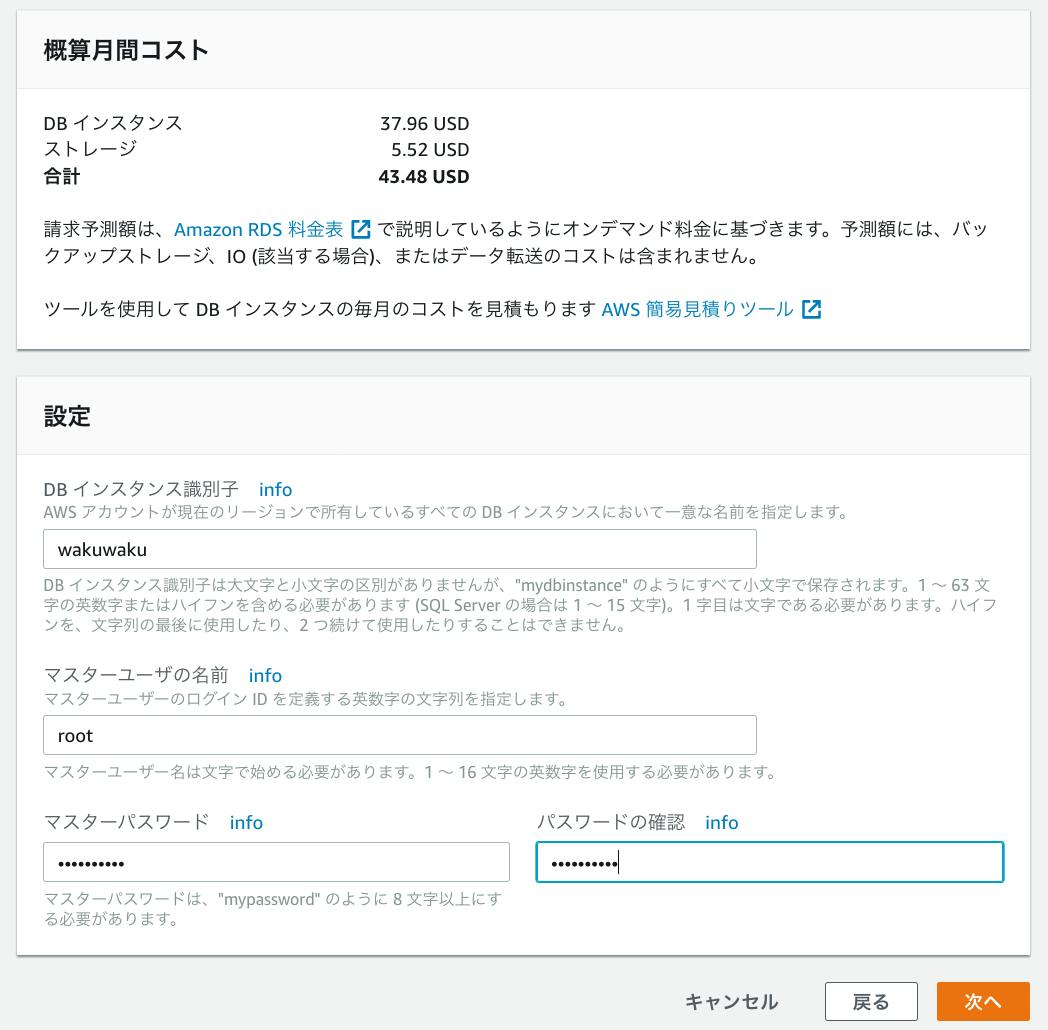Click the master username field containing root

[400, 735]
